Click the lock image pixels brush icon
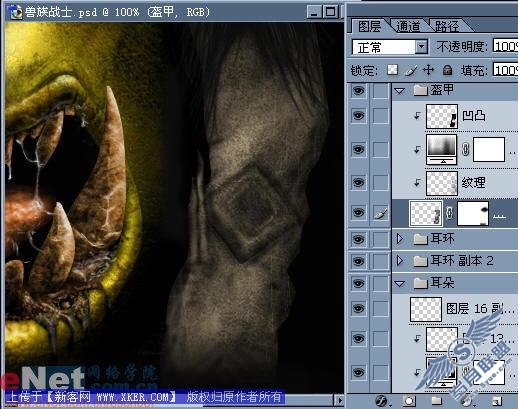The width and height of the screenshot is (518, 409). pos(411,70)
